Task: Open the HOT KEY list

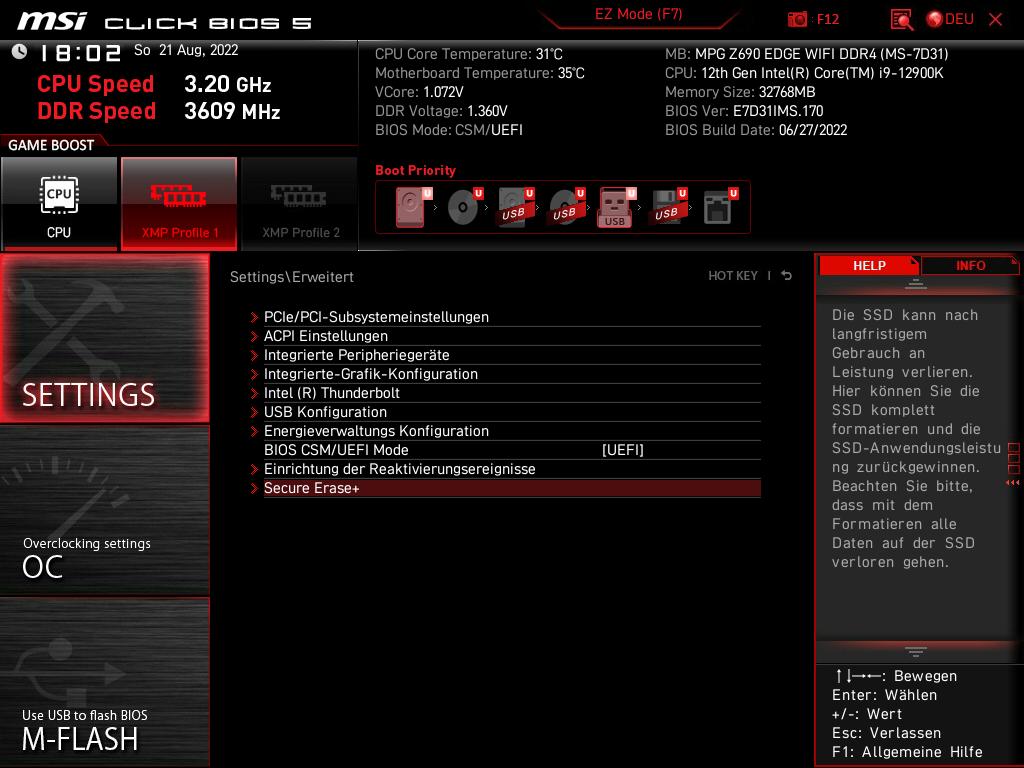Action: (x=733, y=276)
